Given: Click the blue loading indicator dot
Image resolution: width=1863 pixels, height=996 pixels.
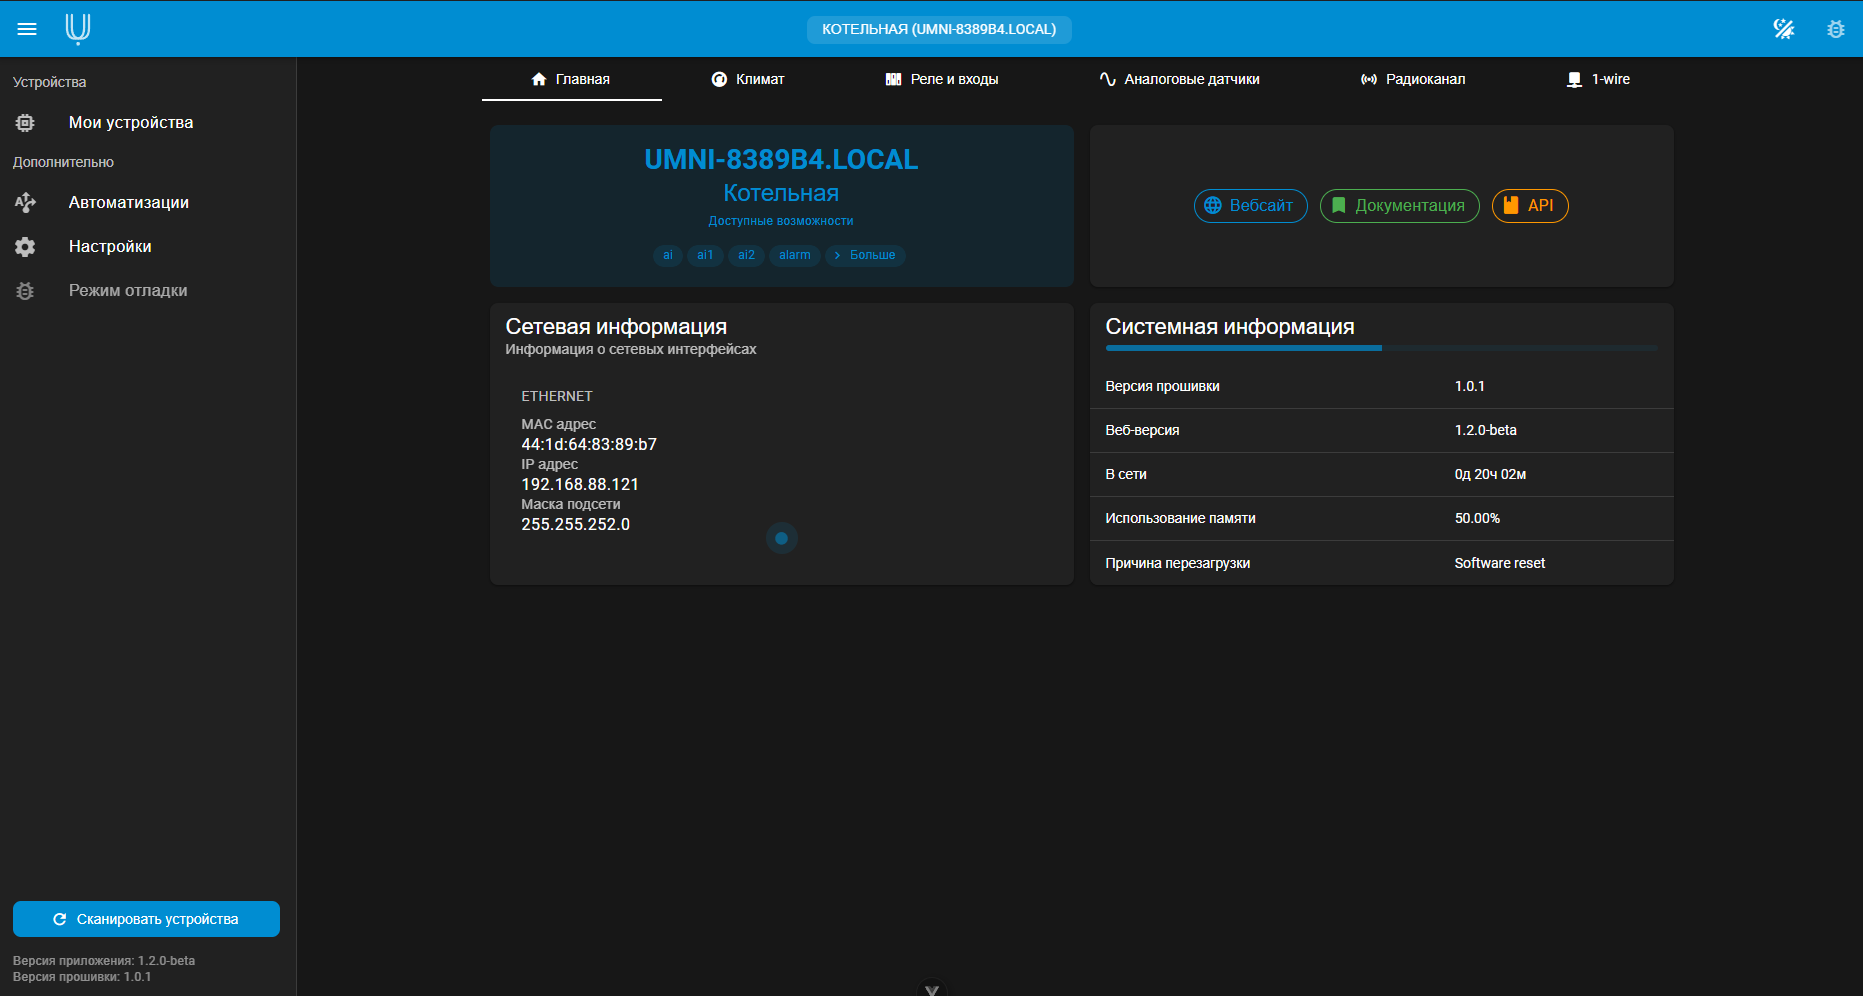Looking at the screenshot, I should (x=781, y=538).
